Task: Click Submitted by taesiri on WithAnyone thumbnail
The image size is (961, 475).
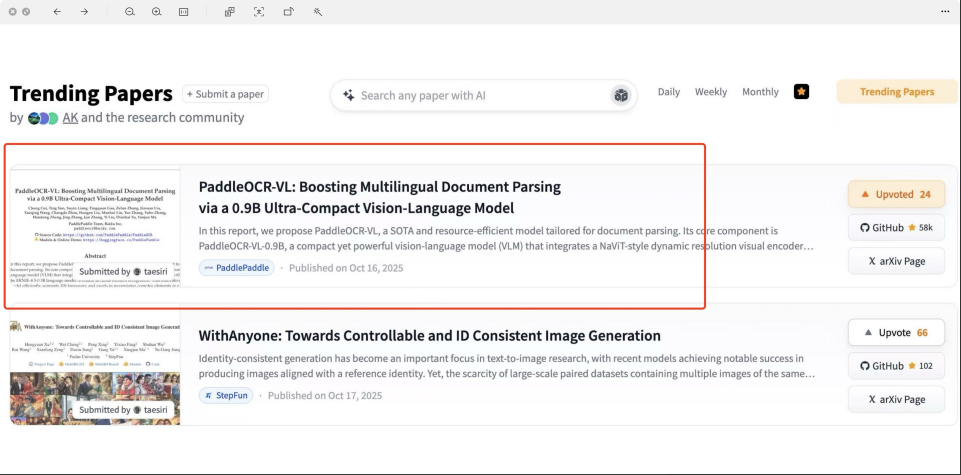Action: (x=123, y=409)
